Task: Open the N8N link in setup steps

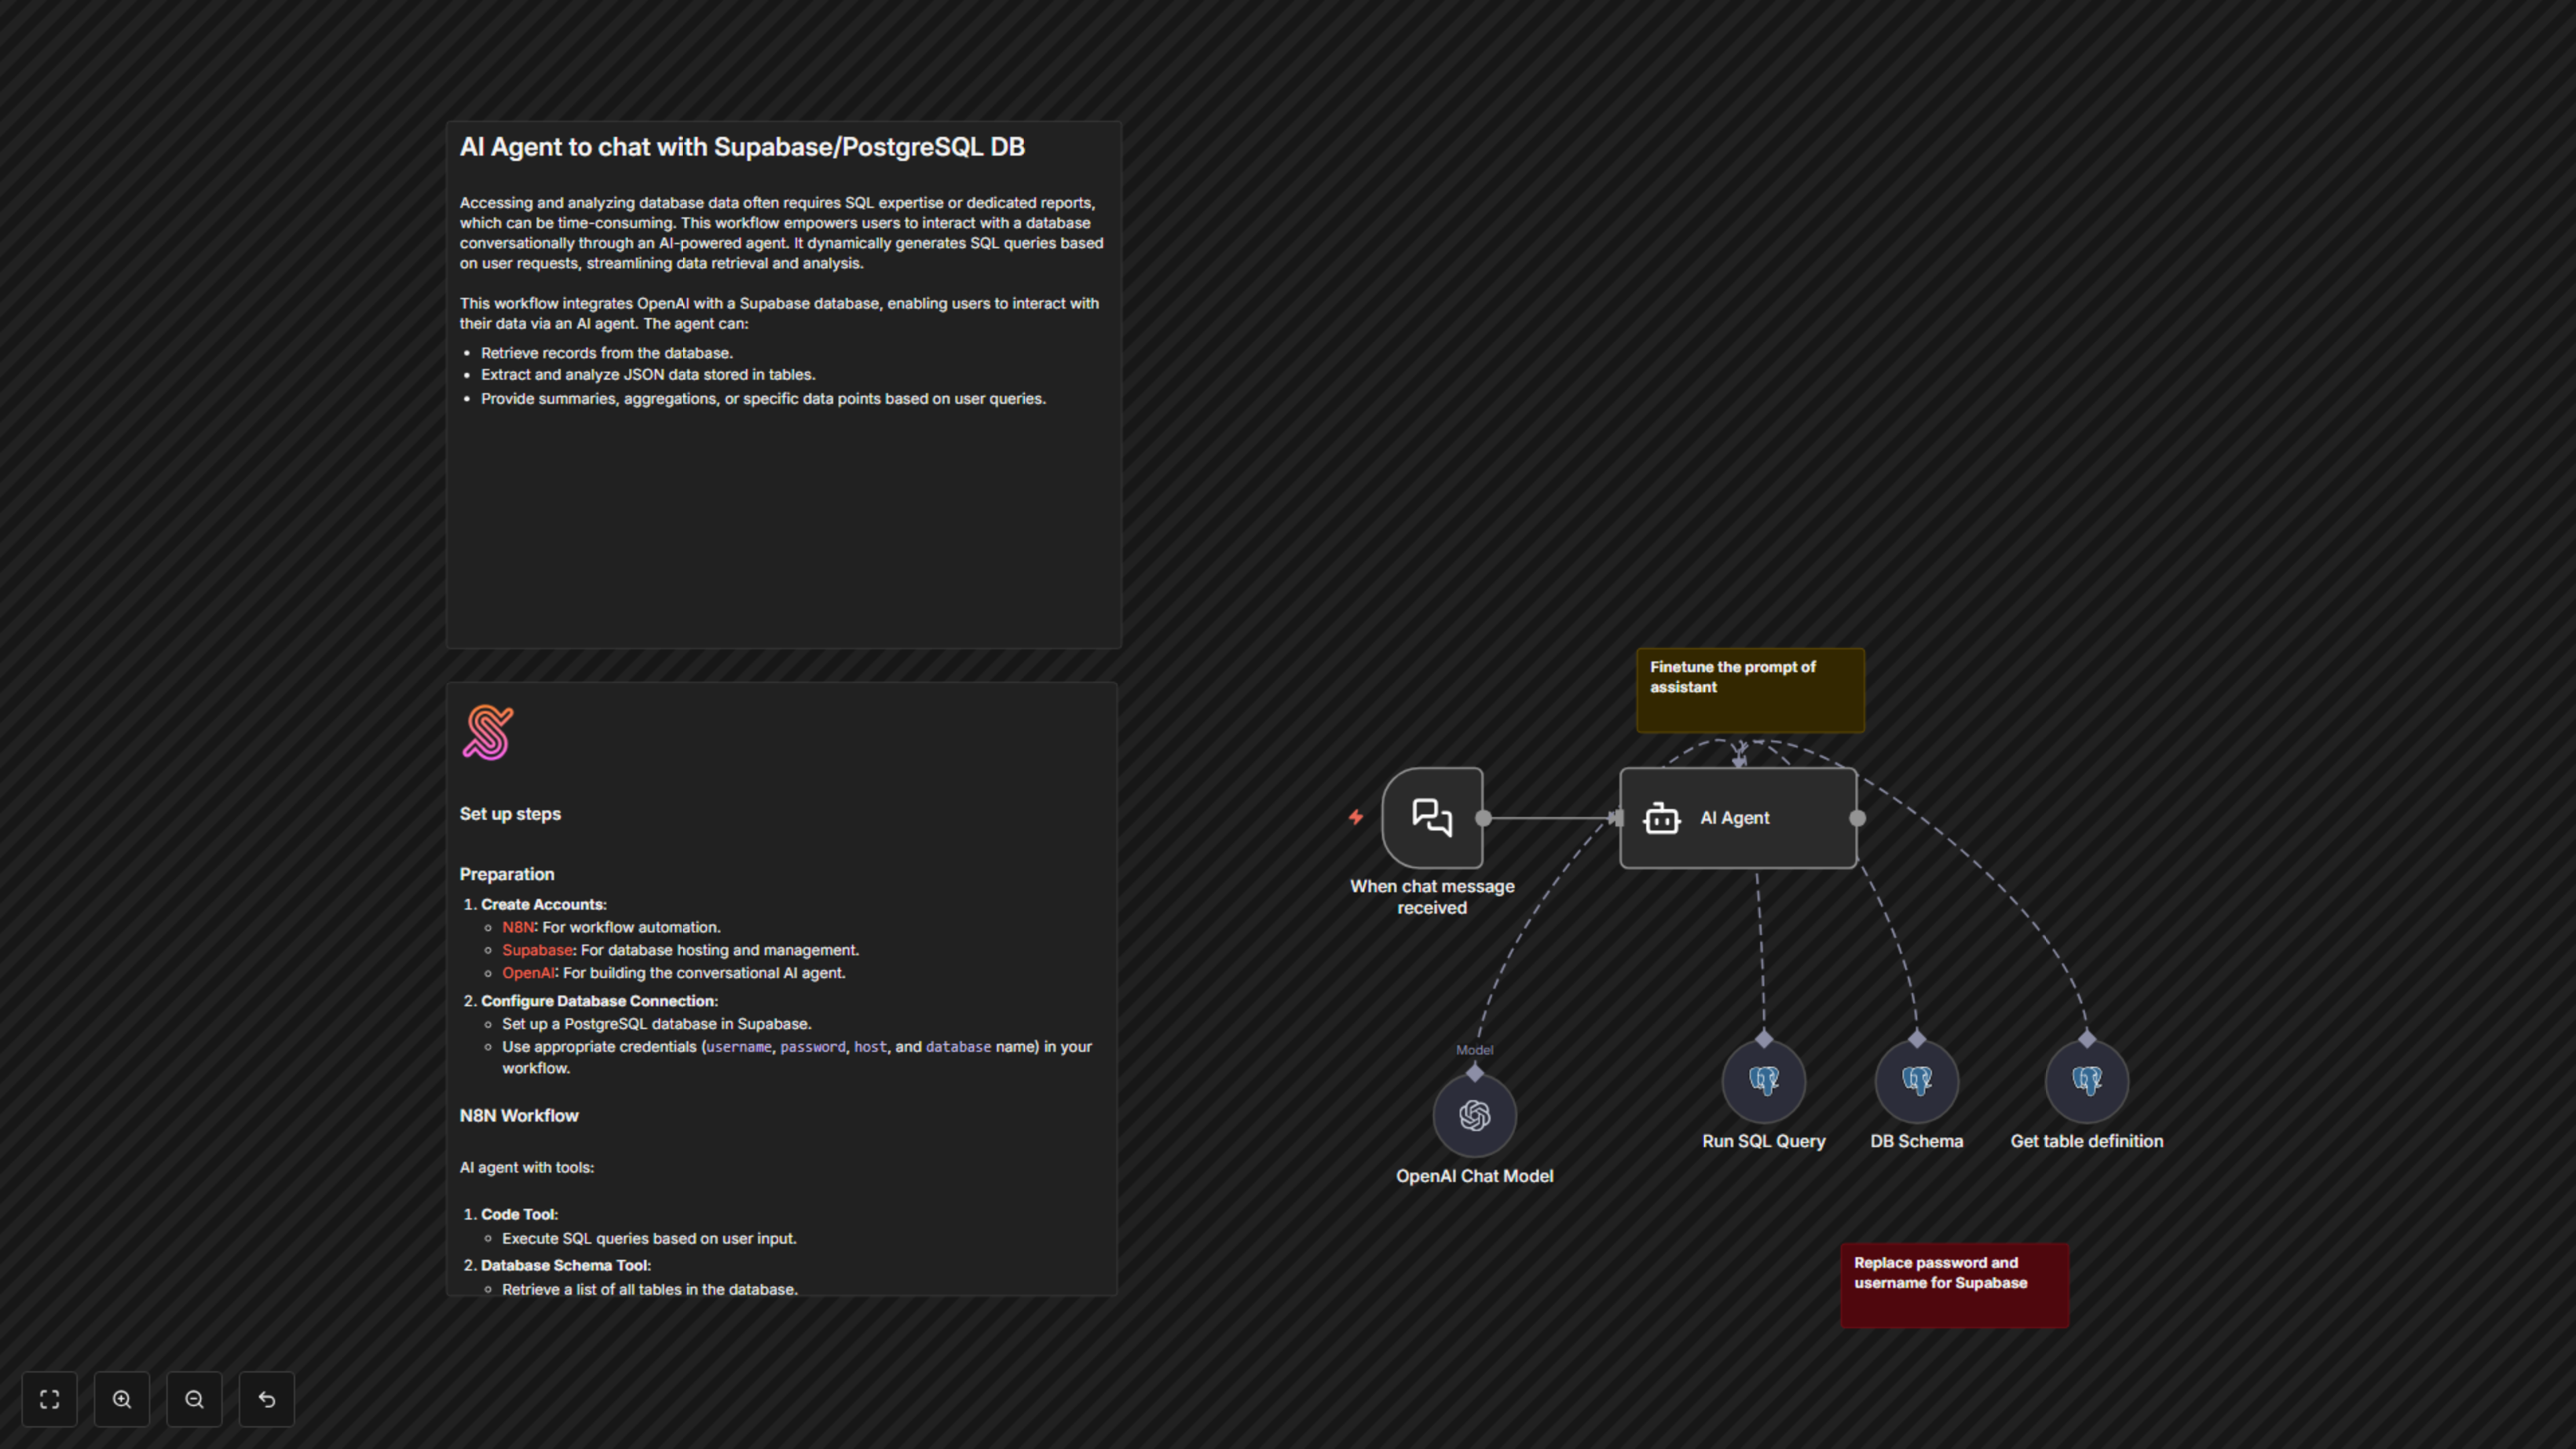Action: [518, 927]
